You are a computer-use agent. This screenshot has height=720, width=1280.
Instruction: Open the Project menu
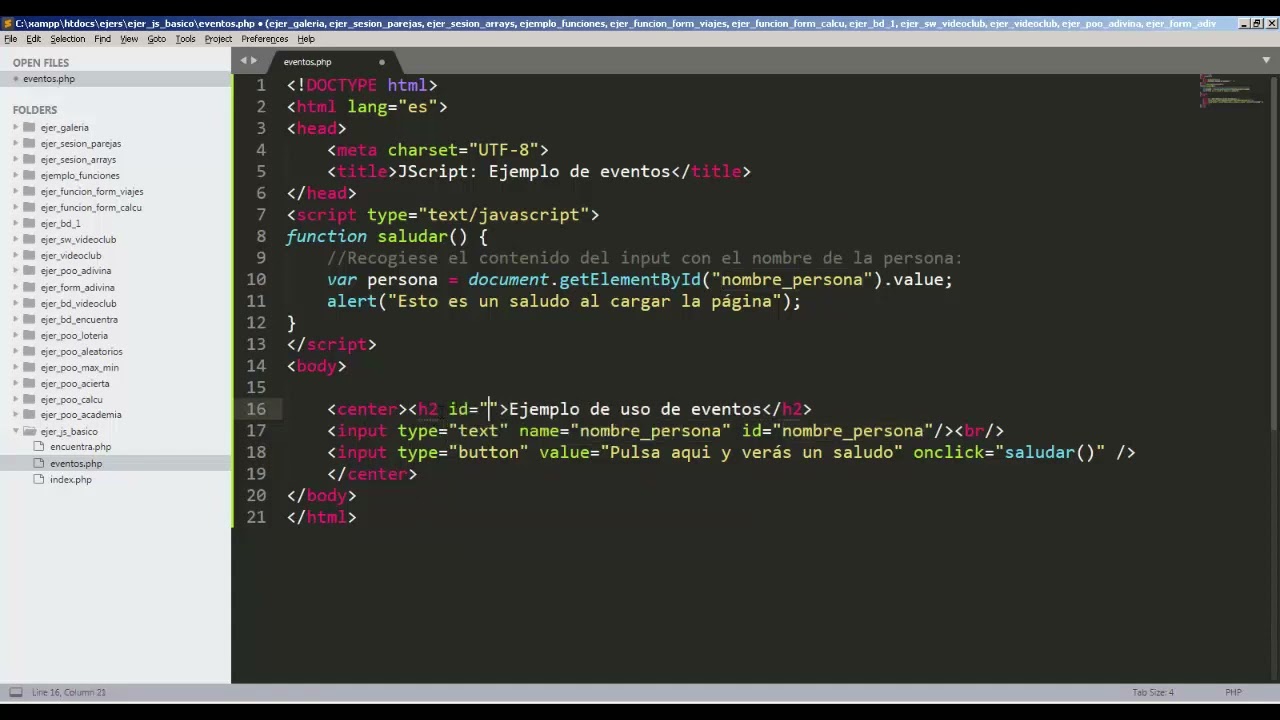coord(218,39)
